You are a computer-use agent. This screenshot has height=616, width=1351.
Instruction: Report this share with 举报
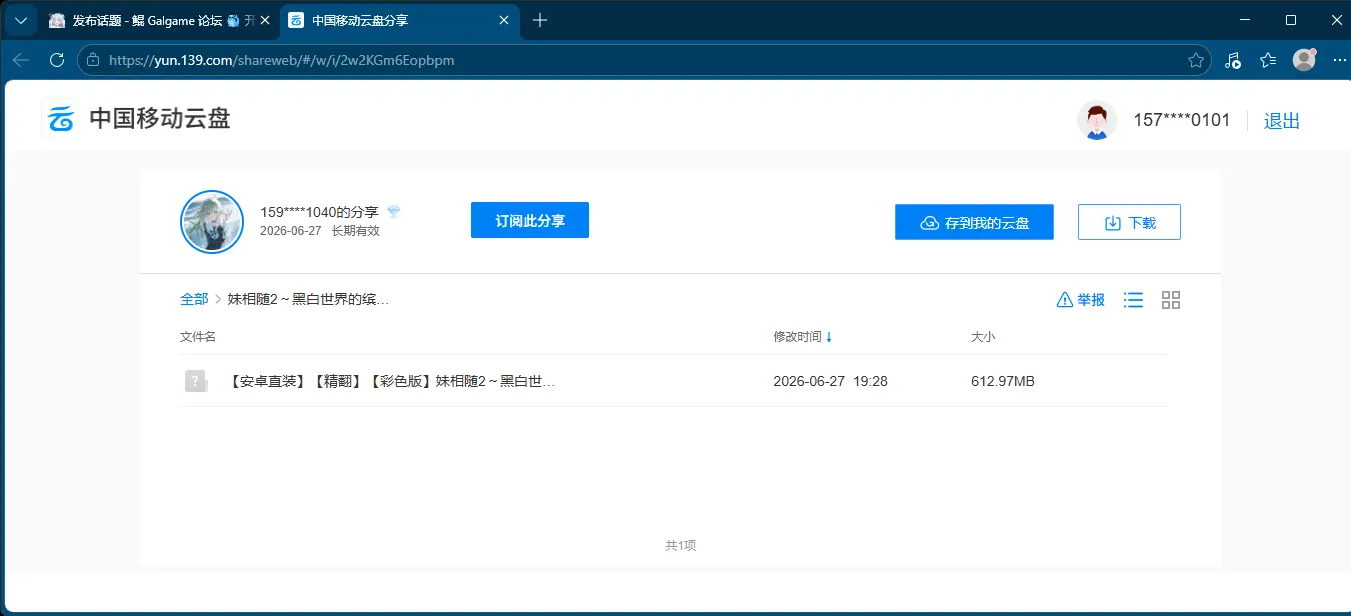click(x=1081, y=300)
